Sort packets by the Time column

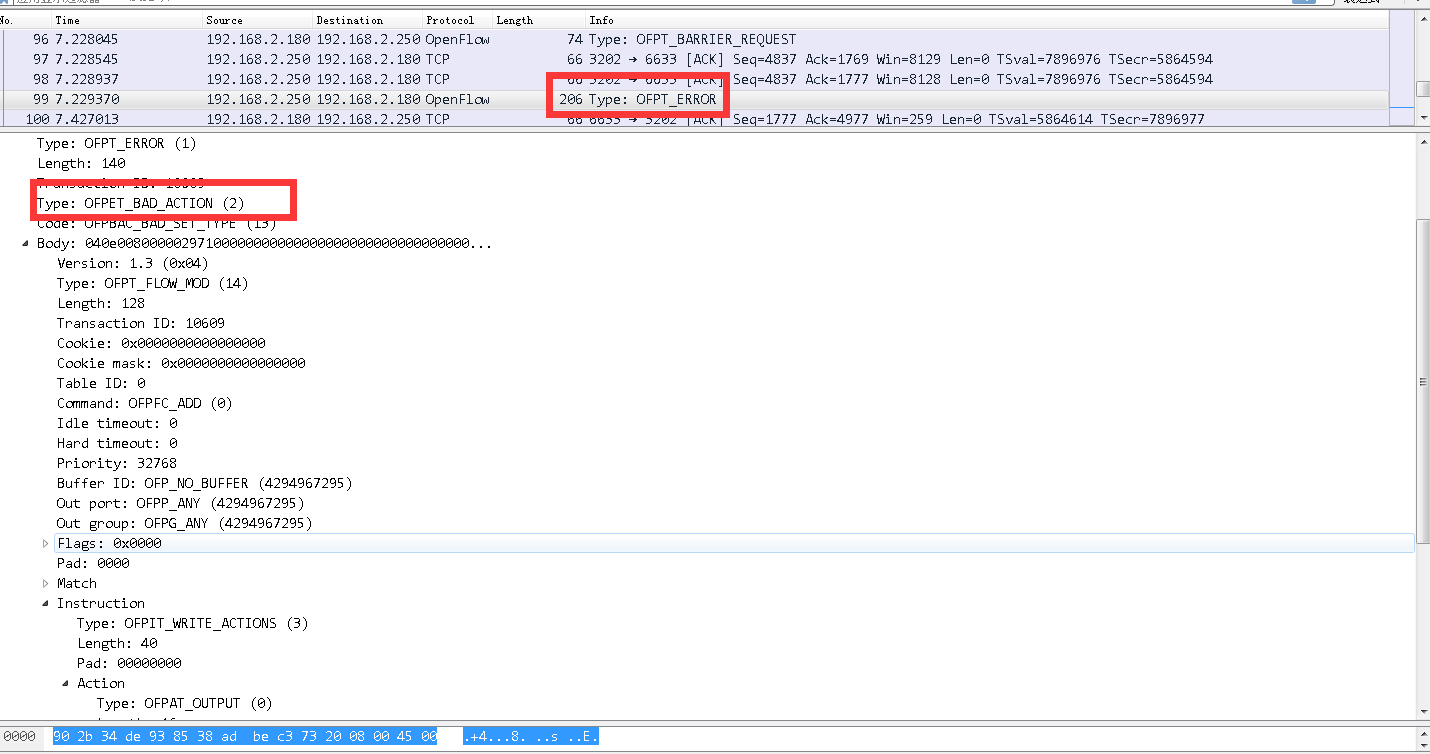(125, 20)
